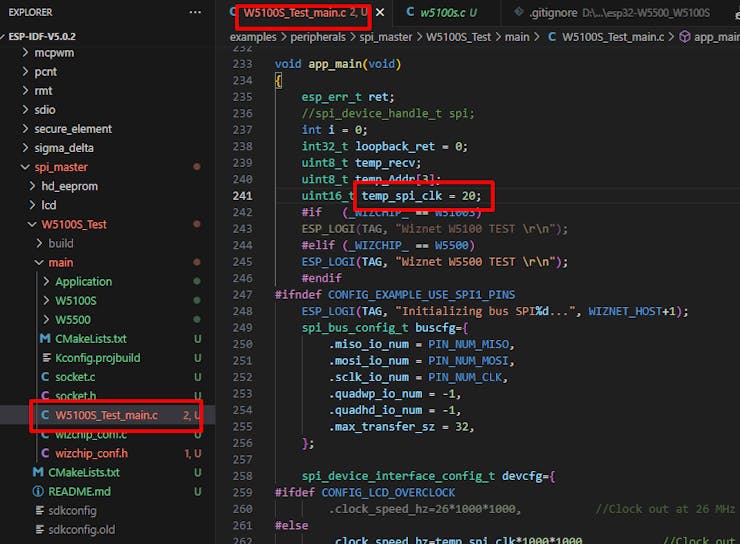Open Explorer more actions ellipsis menu
Screen dimensions: 740x544
click(195, 12)
